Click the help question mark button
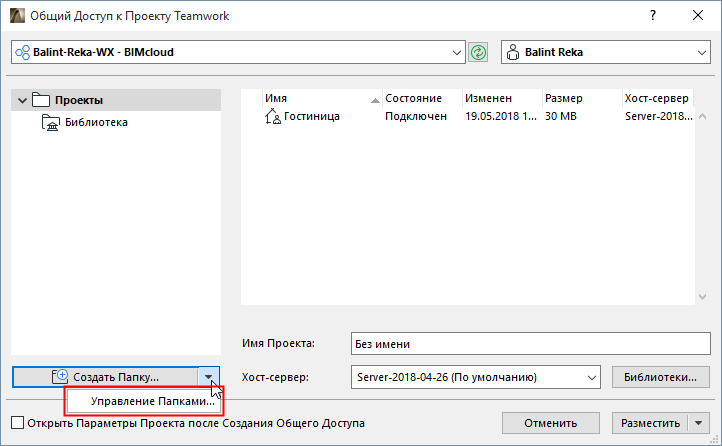The width and height of the screenshot is (722, 446). pos(652,15)
